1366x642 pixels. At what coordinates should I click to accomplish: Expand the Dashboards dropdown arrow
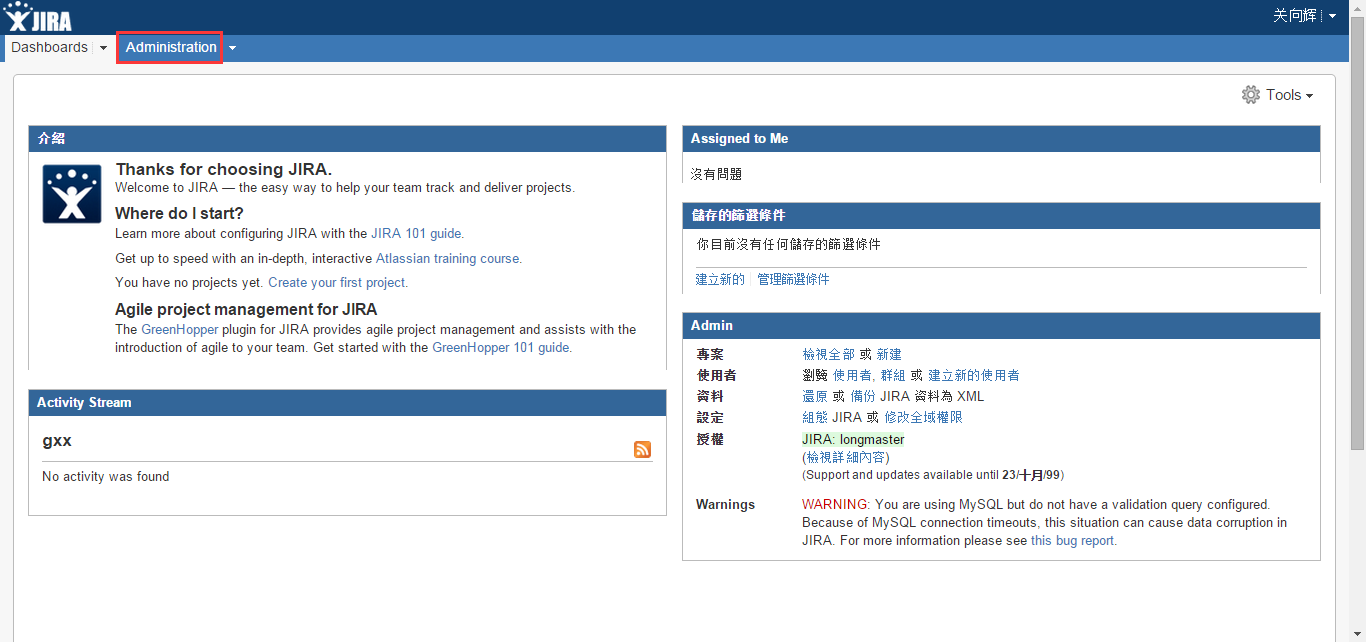pyautogui.click(x=103, y=48)
